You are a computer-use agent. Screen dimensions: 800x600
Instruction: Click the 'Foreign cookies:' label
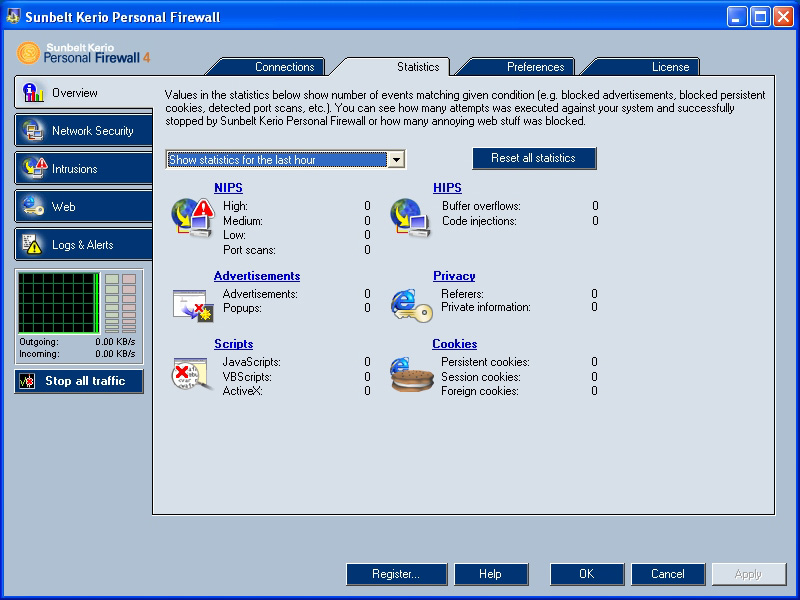tap(480, 391)
